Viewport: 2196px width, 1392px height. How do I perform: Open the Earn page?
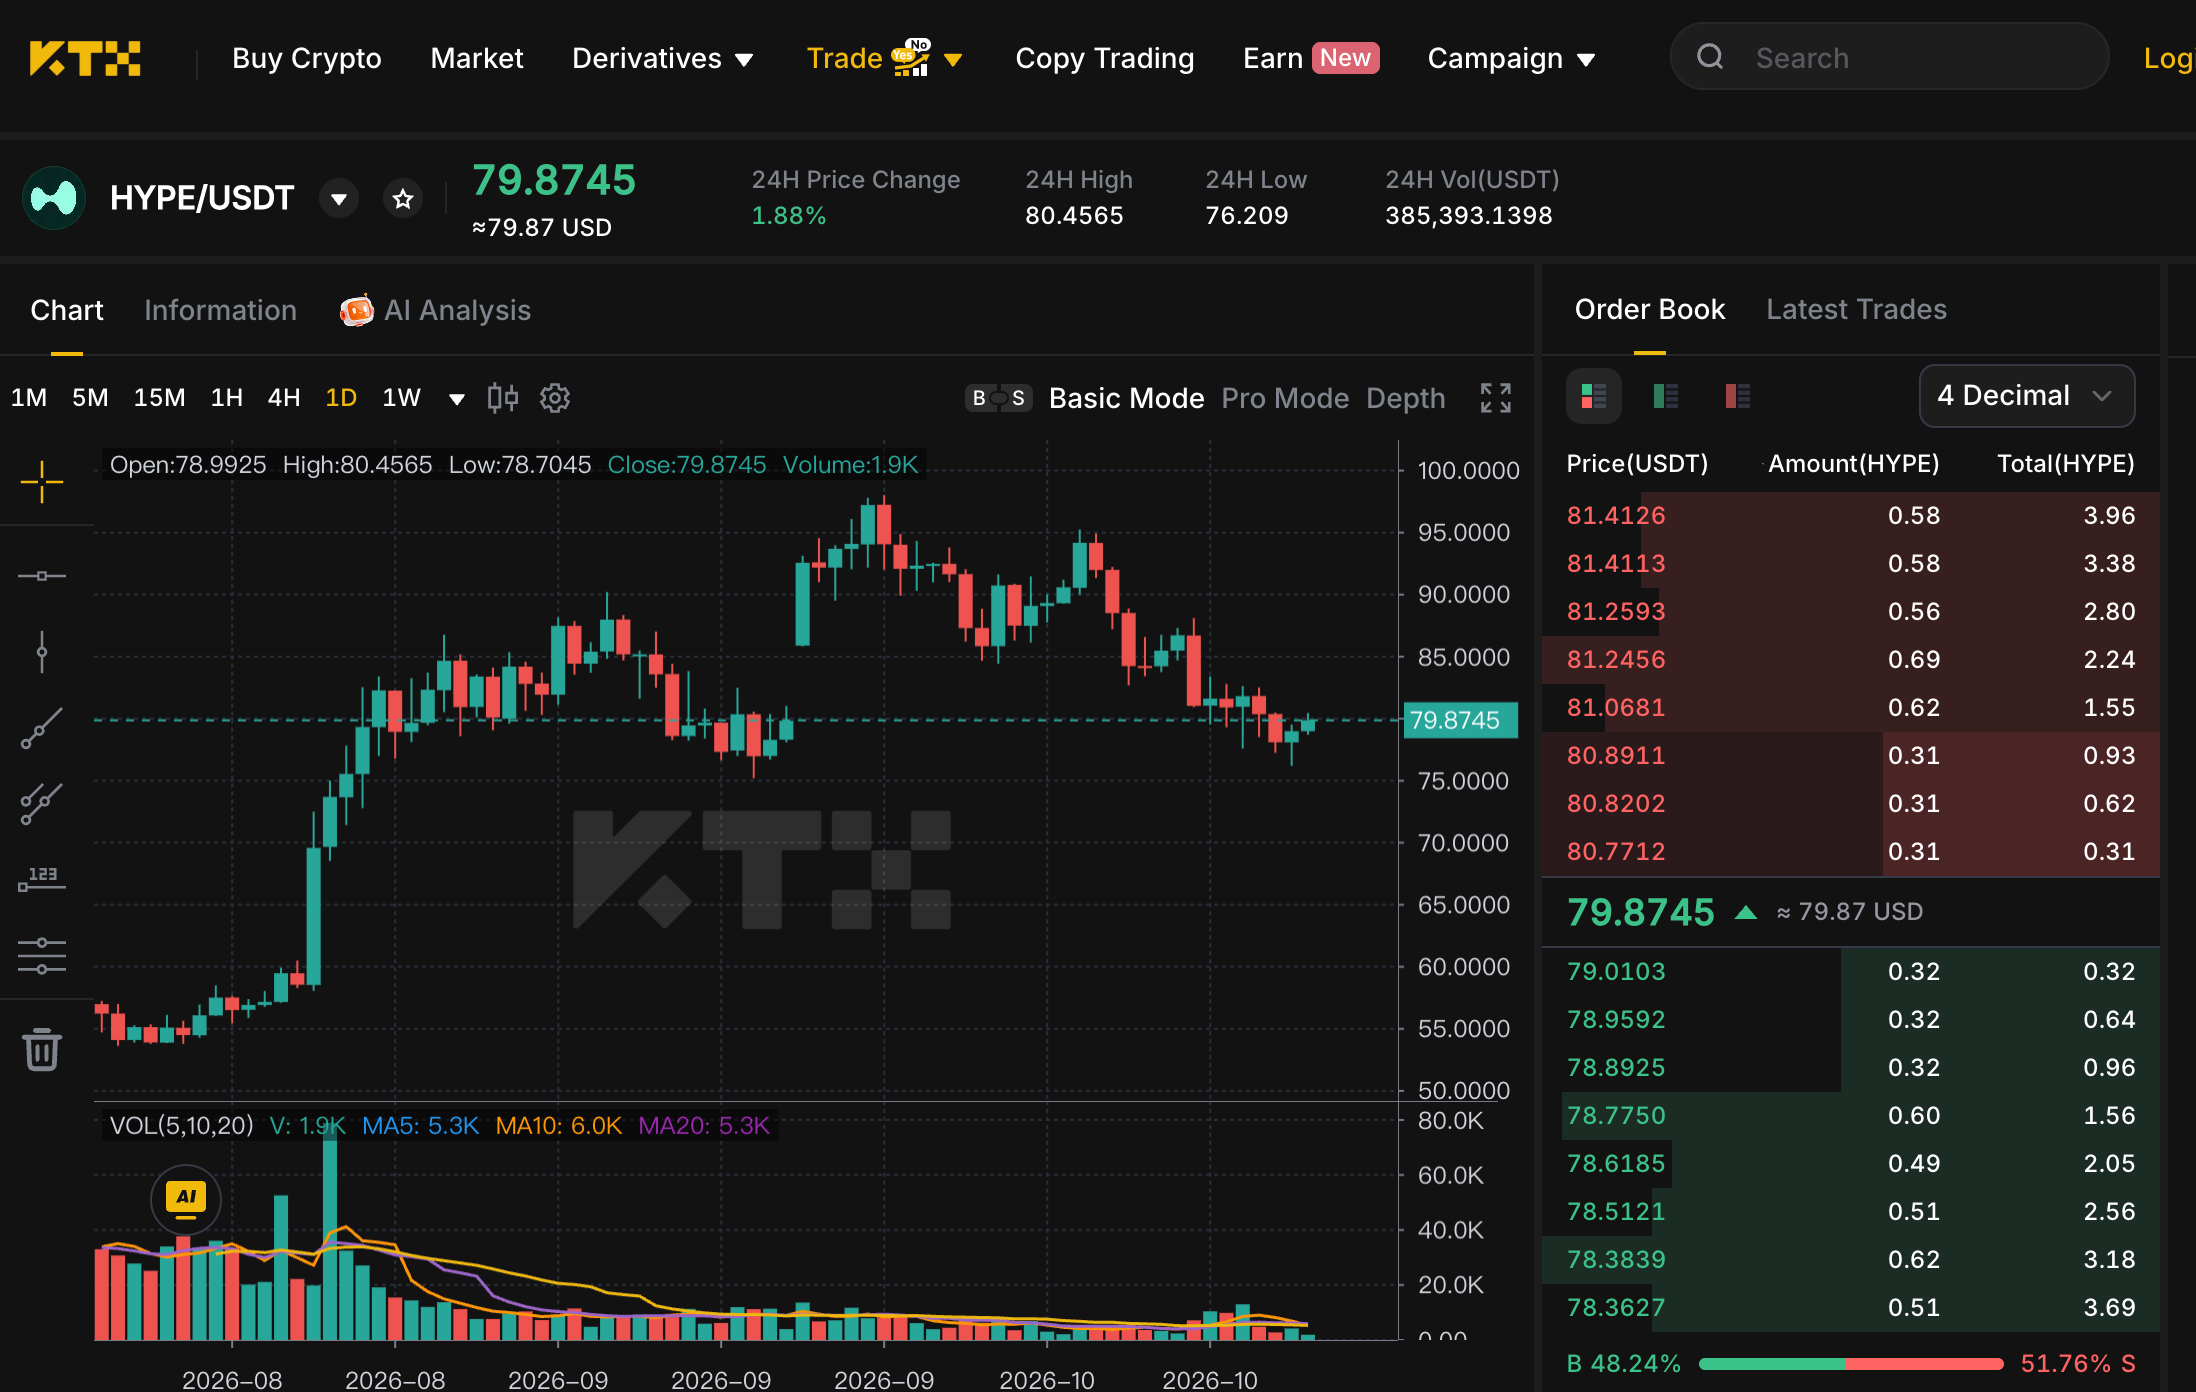coord(1311,58)
